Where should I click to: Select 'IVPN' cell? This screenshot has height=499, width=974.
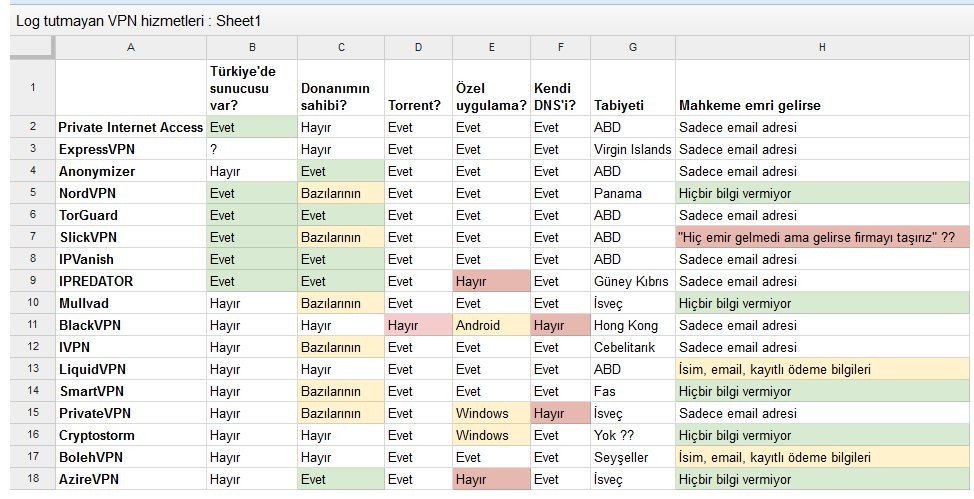[130, 347]
